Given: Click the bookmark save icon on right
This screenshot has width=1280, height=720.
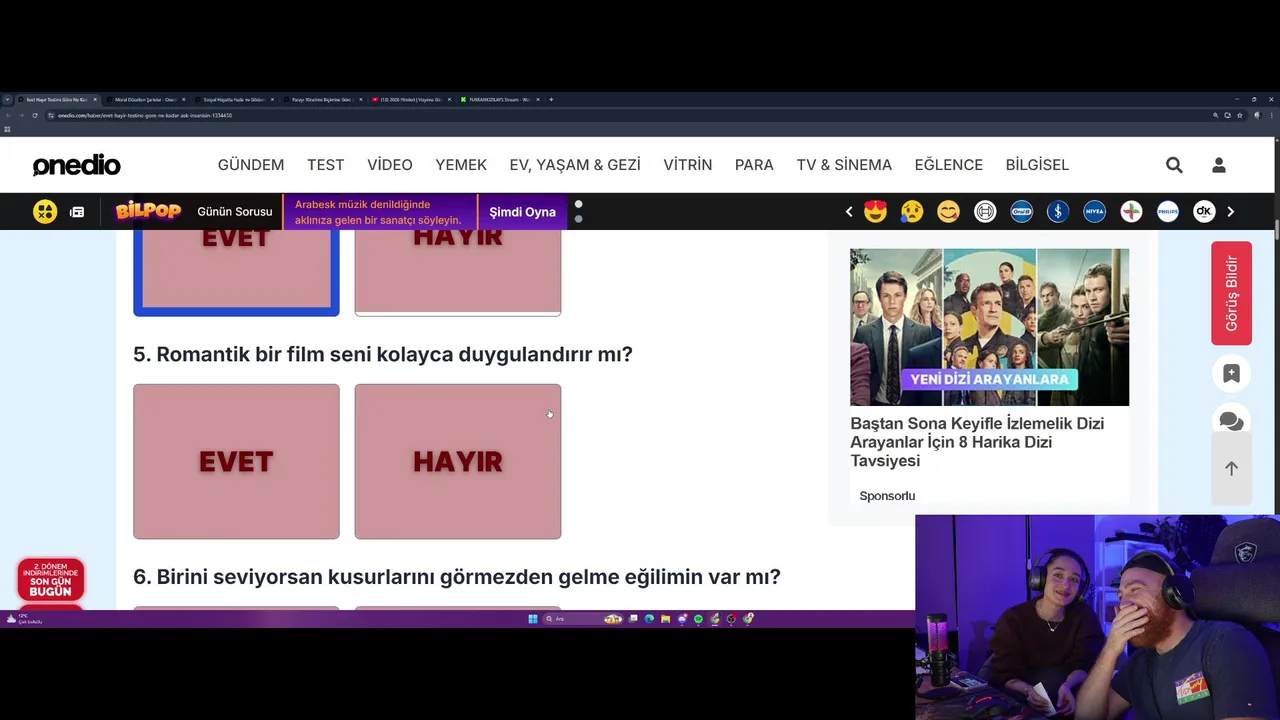Looking at the screenshot, I should (1231, 373).
